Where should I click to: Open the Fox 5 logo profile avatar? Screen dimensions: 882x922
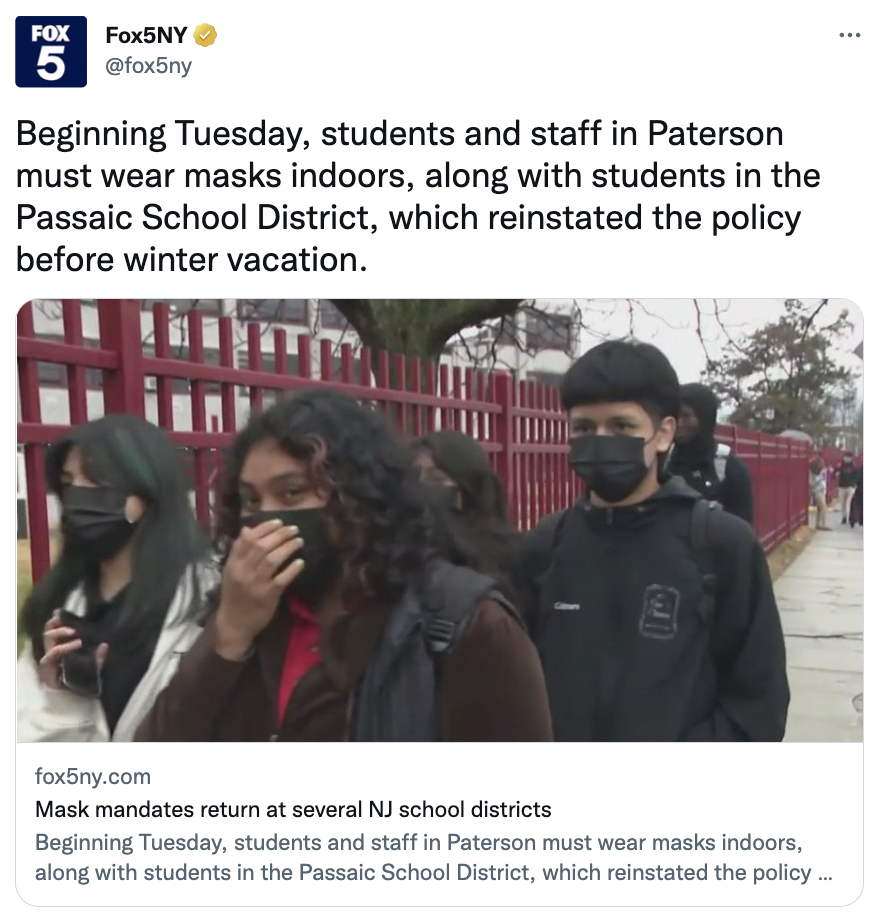click(x=51, y=52)
